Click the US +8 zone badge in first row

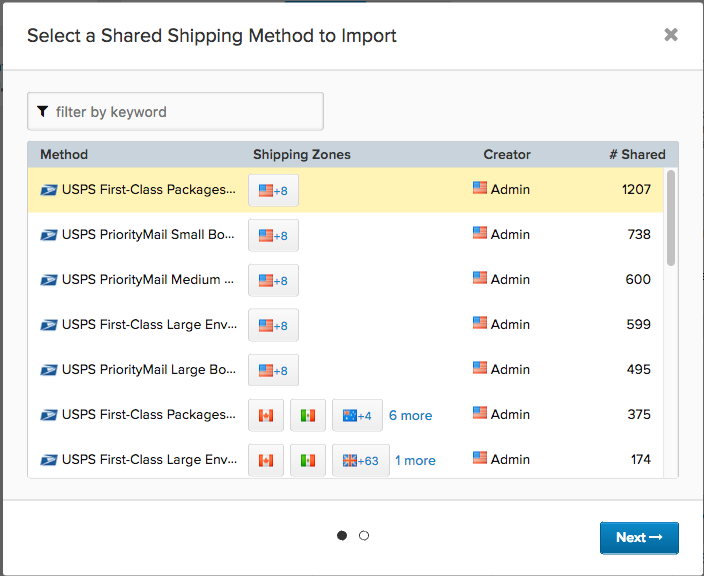273,190
